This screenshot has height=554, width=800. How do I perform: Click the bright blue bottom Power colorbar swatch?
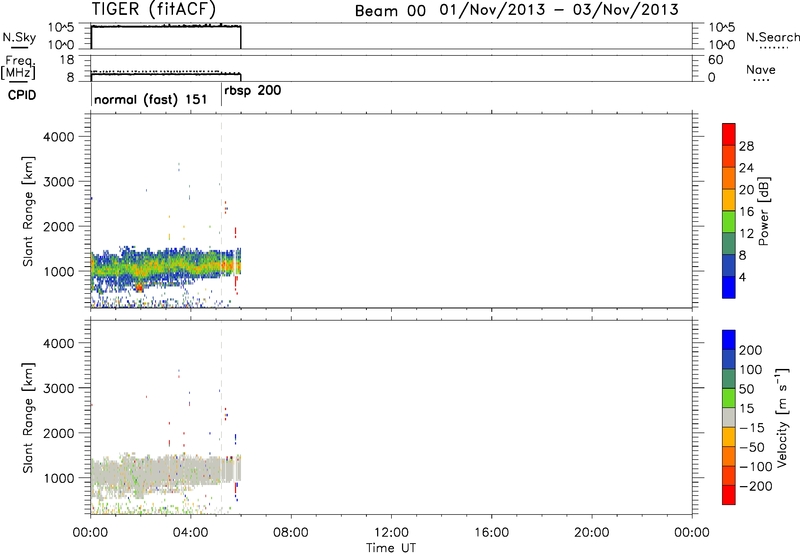pyautogui.click(x=729, y=287)
